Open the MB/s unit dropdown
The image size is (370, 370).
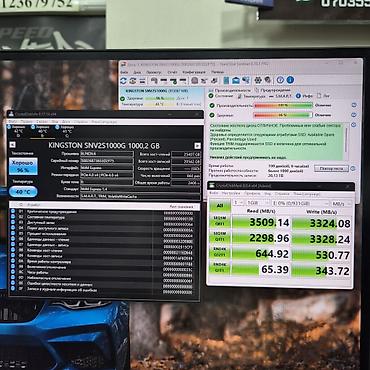coord(341,203)
